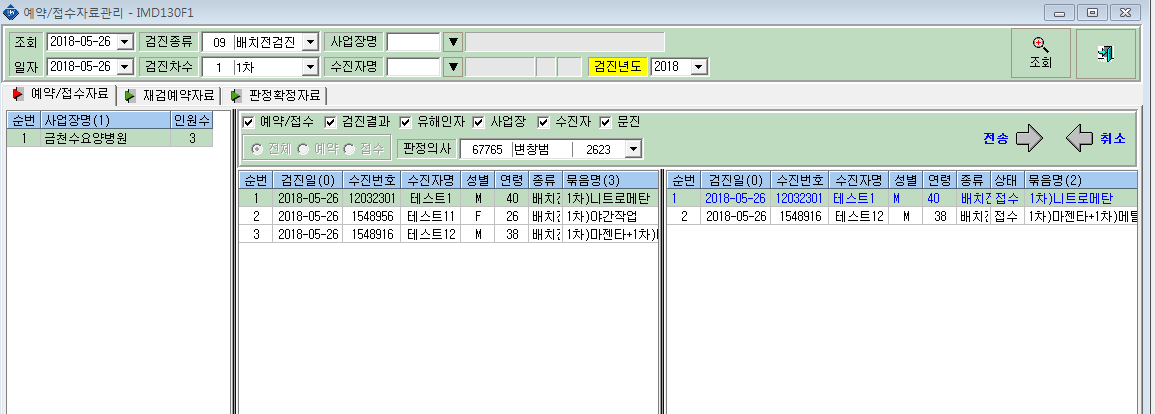Open the 판정확정자료 tab
The height and width of the screenshot is (414, 1155).
[x=276, y=96]
